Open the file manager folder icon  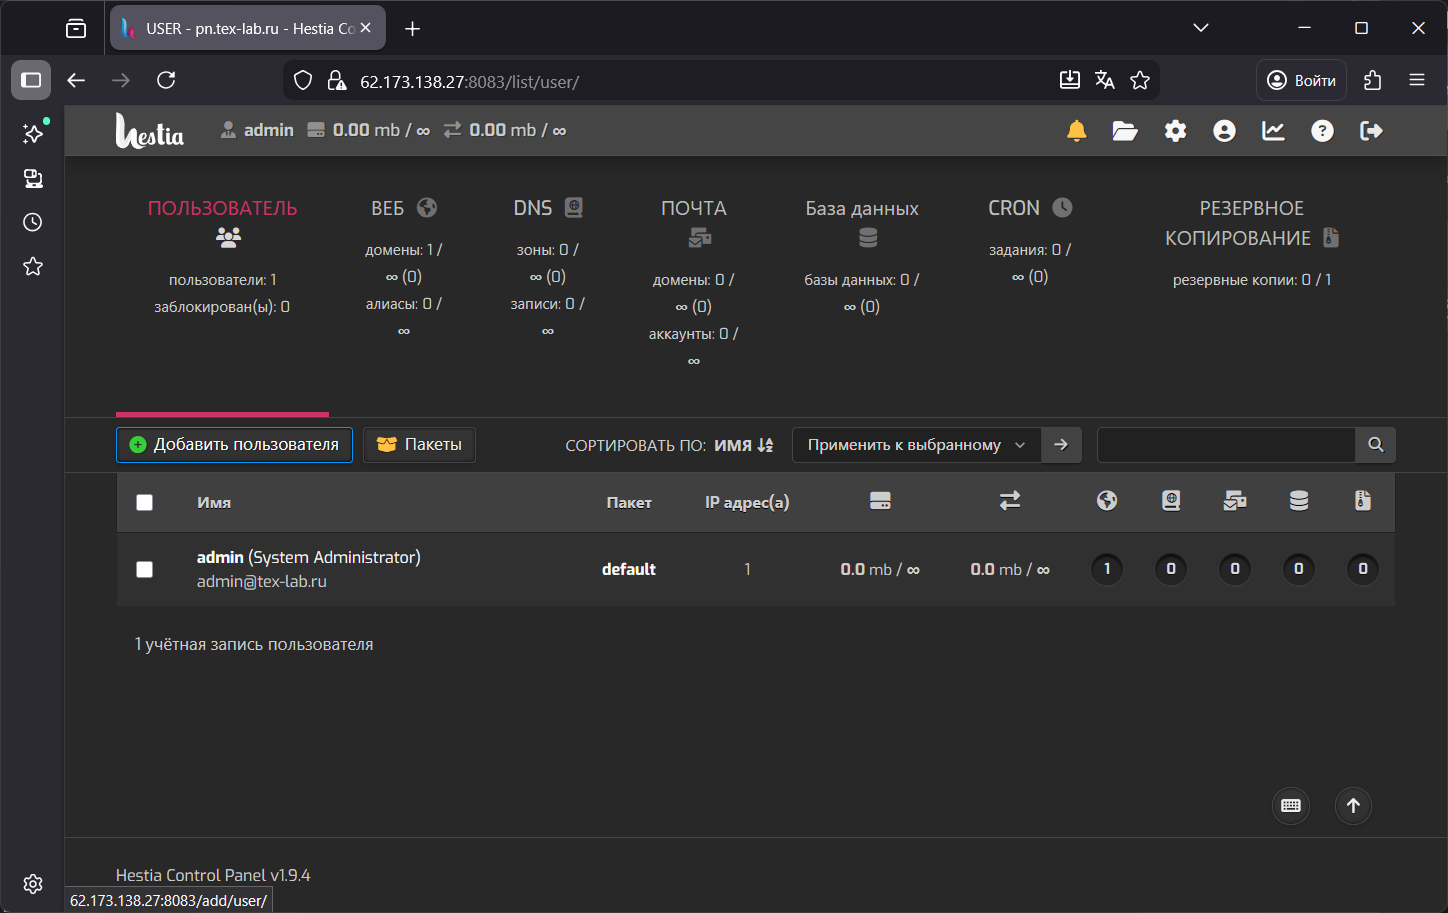(x=1125, y=131)
